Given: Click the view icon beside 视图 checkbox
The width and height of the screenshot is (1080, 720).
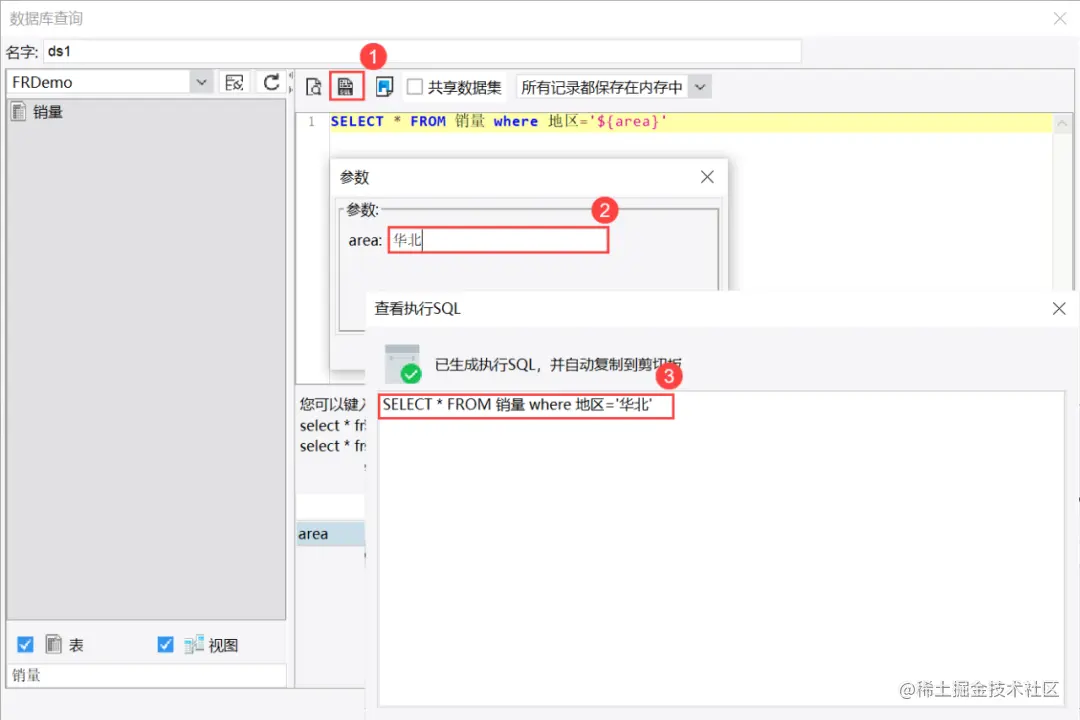Looking at the screenshot, I should pyautogui.click(x=194, y=645).
